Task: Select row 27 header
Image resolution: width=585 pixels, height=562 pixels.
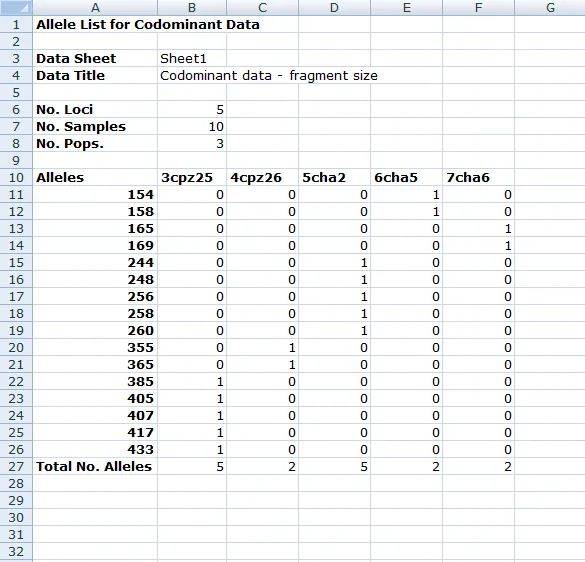Action: 16,466
